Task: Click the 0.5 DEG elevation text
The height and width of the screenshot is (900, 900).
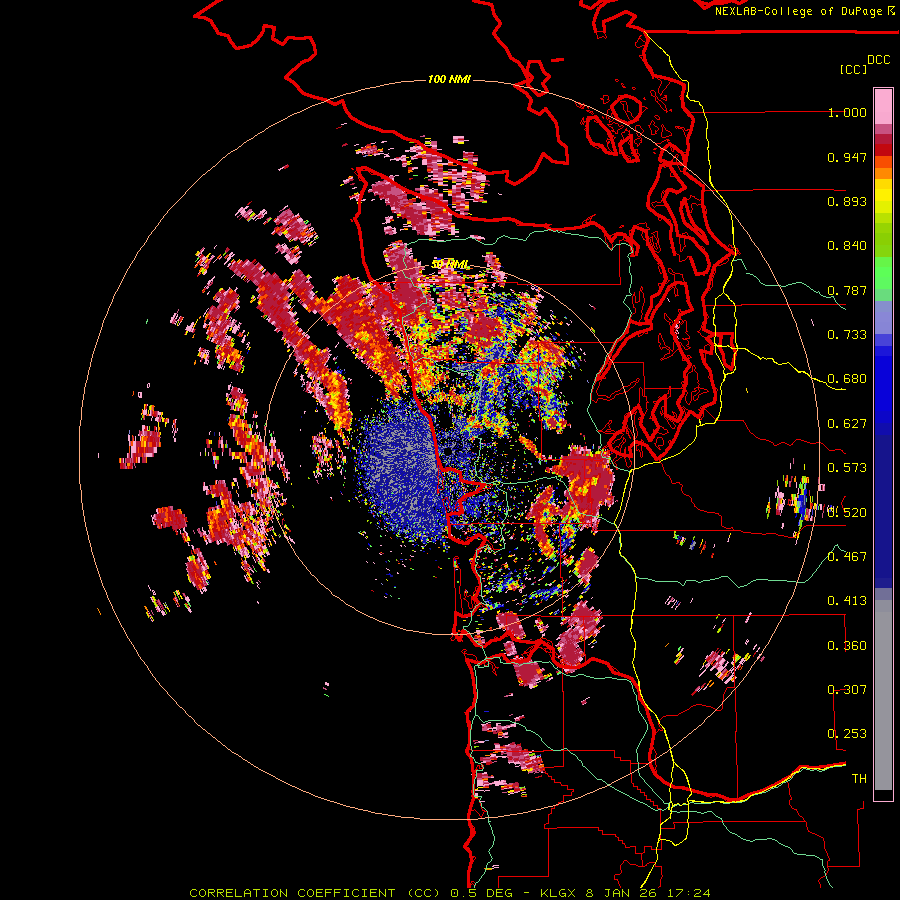Action: [x=481, y=893]
